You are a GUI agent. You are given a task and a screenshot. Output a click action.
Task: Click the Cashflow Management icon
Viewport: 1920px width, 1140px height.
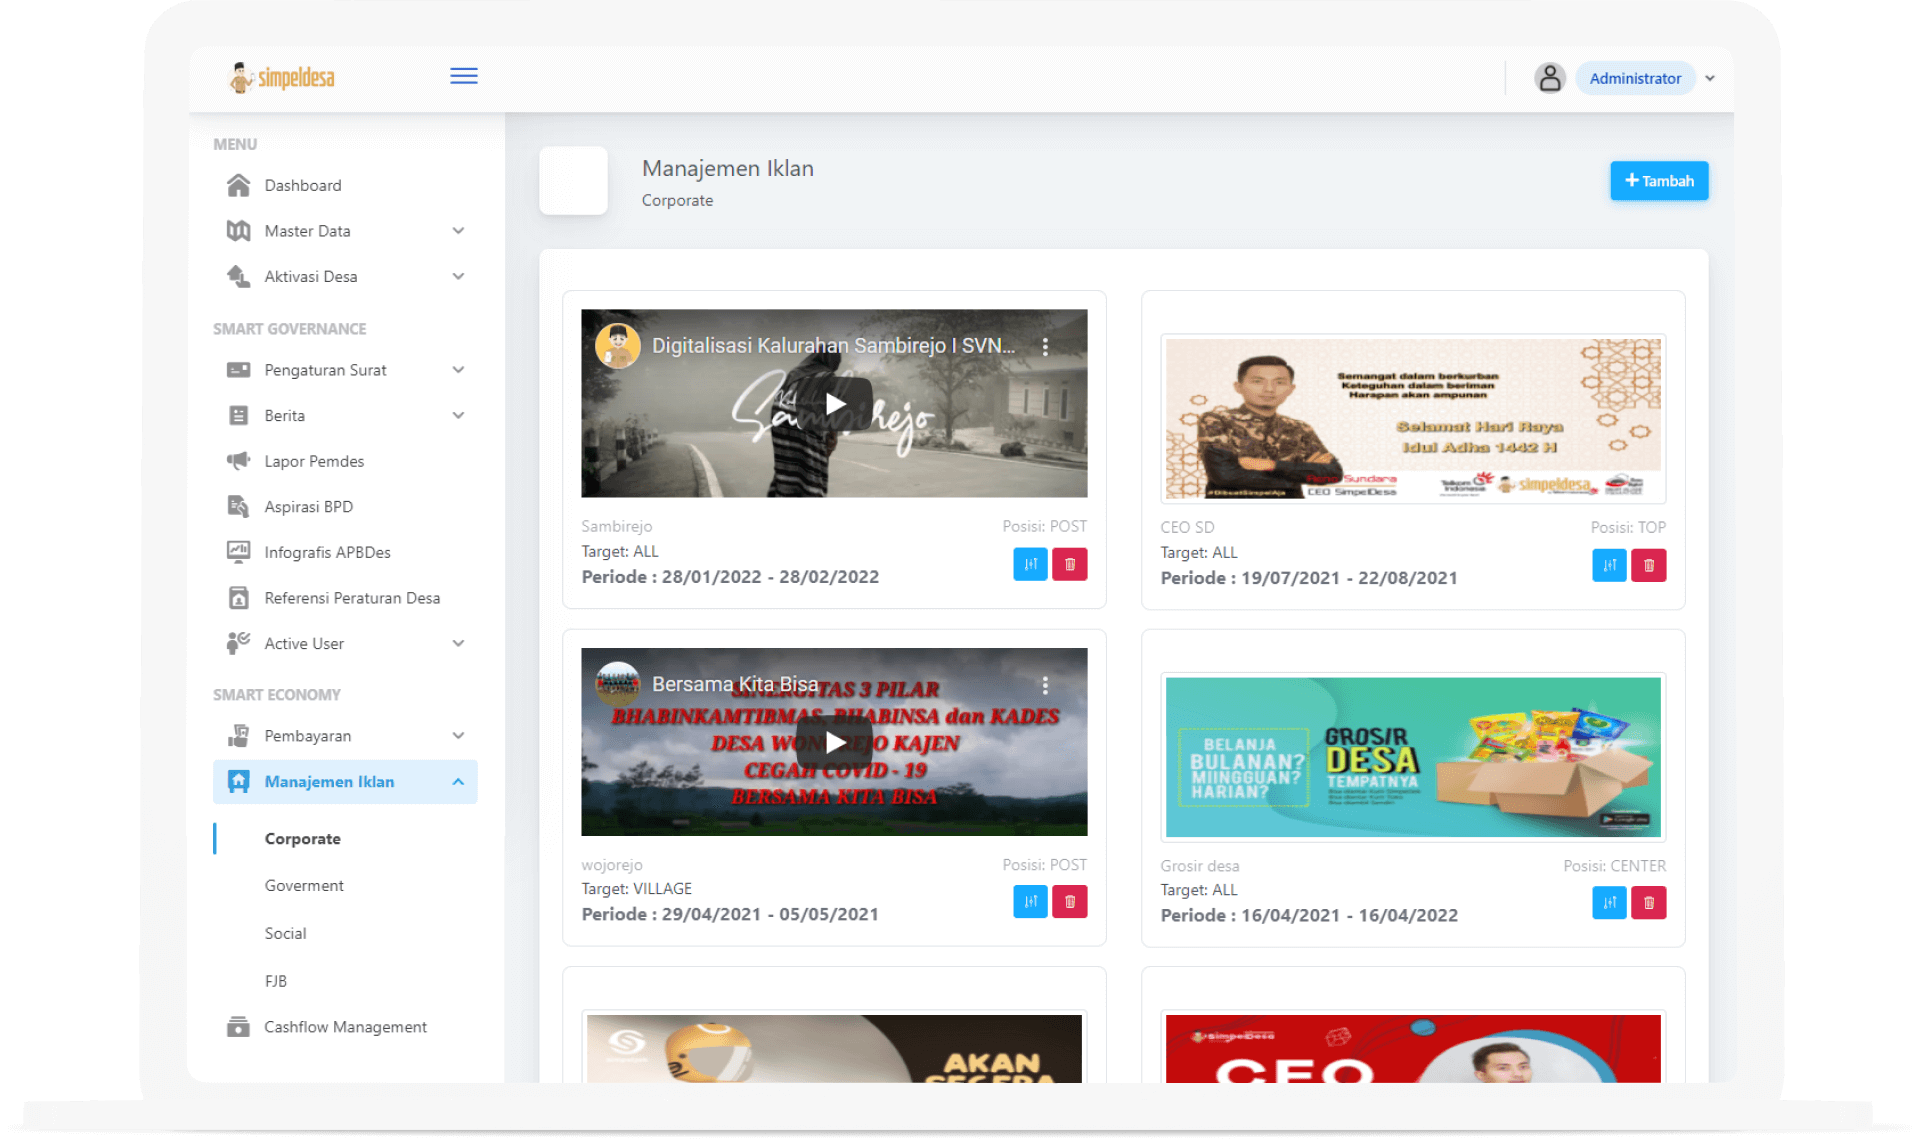coord(238,1027)
